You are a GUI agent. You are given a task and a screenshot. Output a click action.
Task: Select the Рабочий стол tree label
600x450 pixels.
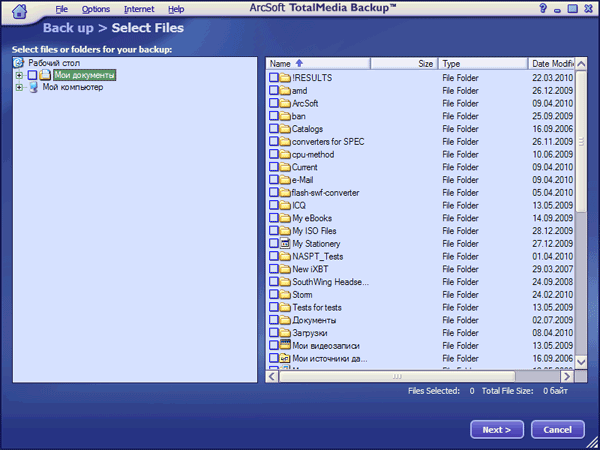pos(54,63)
